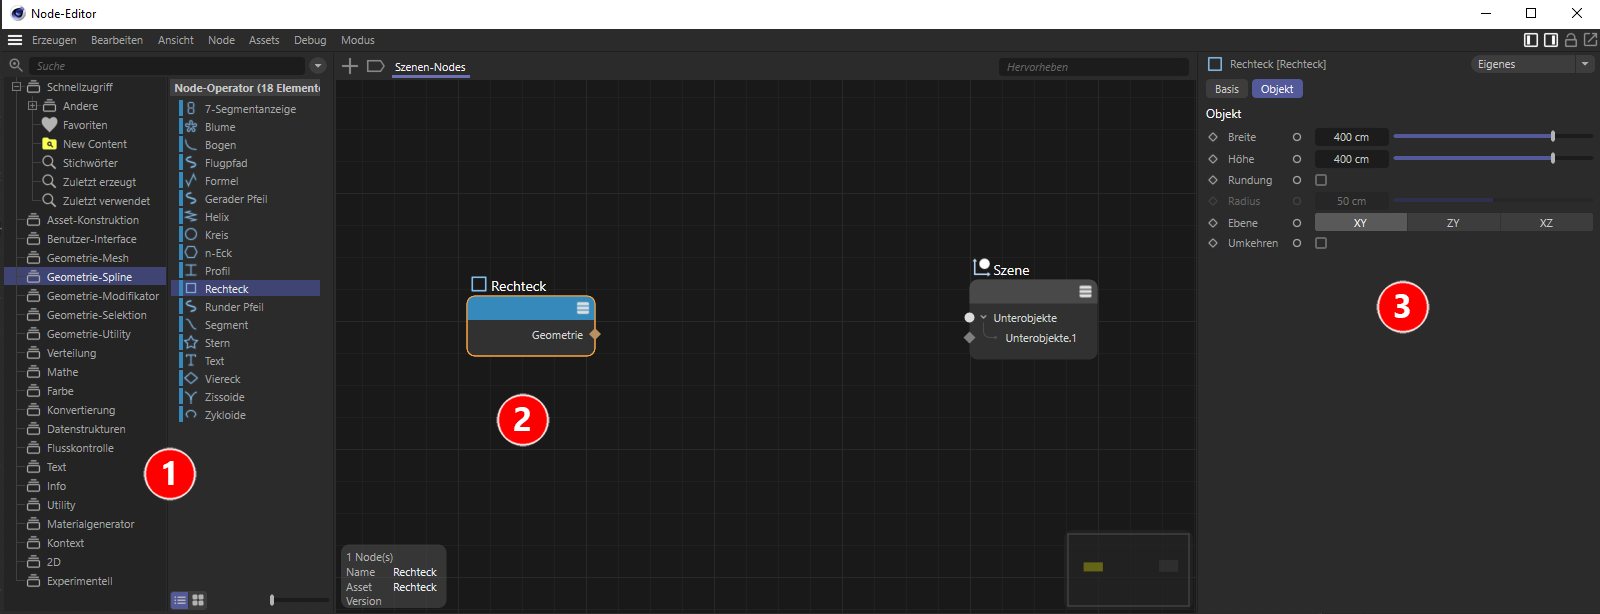The image size is (1600, 614).
Task: Open the Bearbeiten menu
Action: click(117, 40)
